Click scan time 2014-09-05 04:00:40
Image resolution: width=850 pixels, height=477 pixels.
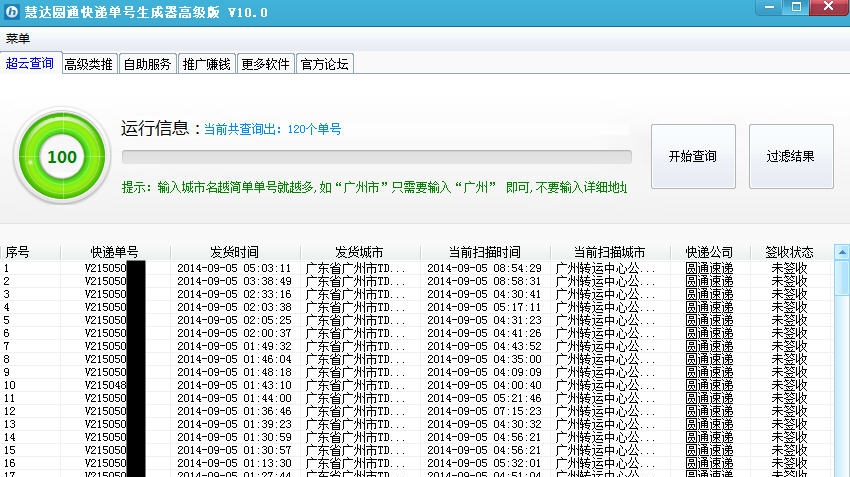[x=484, y=385]
